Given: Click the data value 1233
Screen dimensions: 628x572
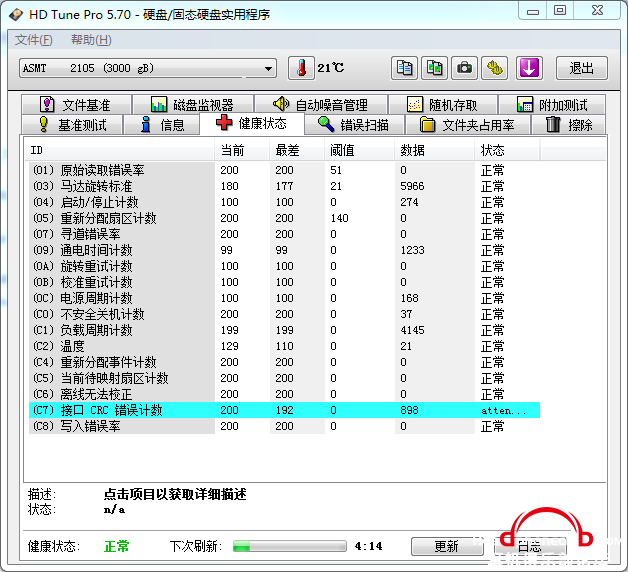Looking at the screenshot, I should pyautogui.click(x=412, y=250).
